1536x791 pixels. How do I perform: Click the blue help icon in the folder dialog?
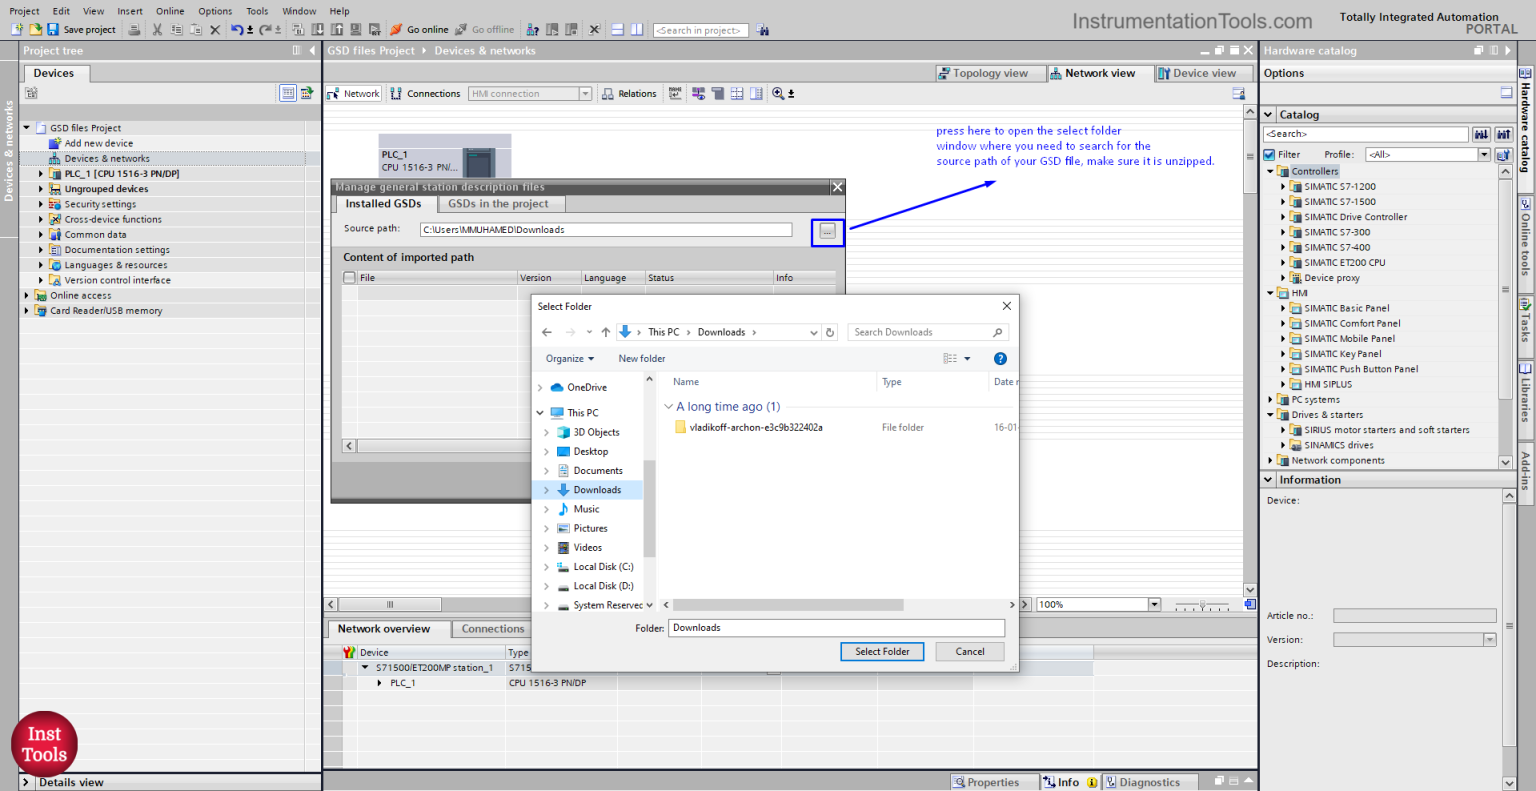click(1000, 358)
